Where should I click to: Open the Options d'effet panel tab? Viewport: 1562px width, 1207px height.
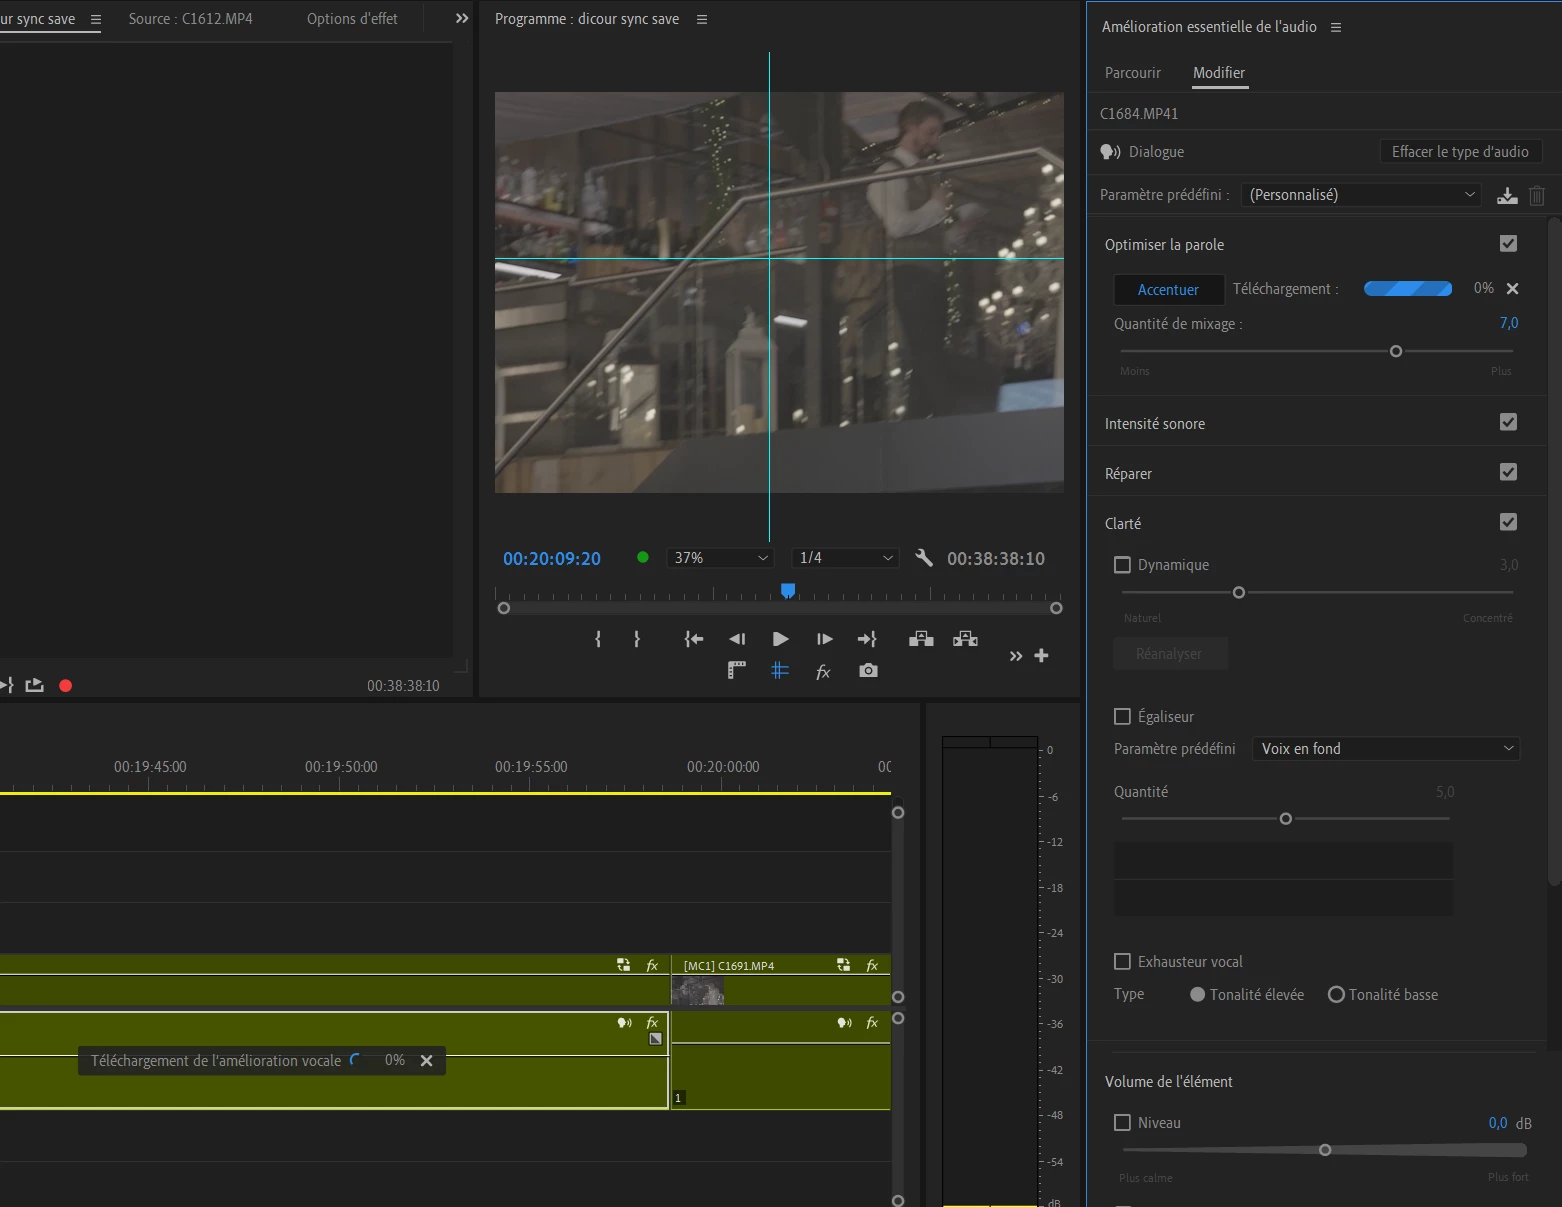pos(352,19)
